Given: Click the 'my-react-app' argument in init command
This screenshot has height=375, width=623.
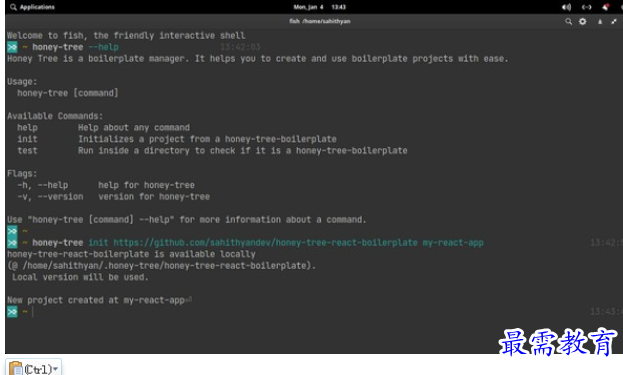Looking at the screenshot, I should (453, 243).
